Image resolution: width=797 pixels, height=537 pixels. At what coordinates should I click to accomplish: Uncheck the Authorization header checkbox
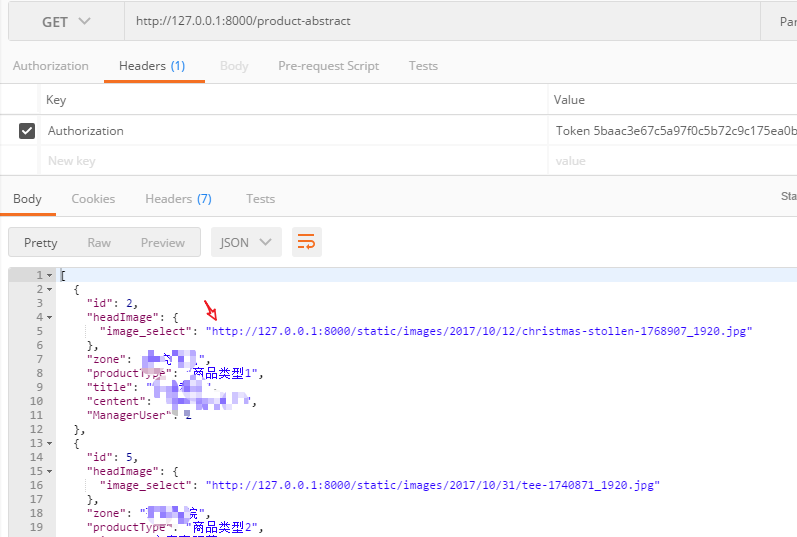[x=27, y=131]
